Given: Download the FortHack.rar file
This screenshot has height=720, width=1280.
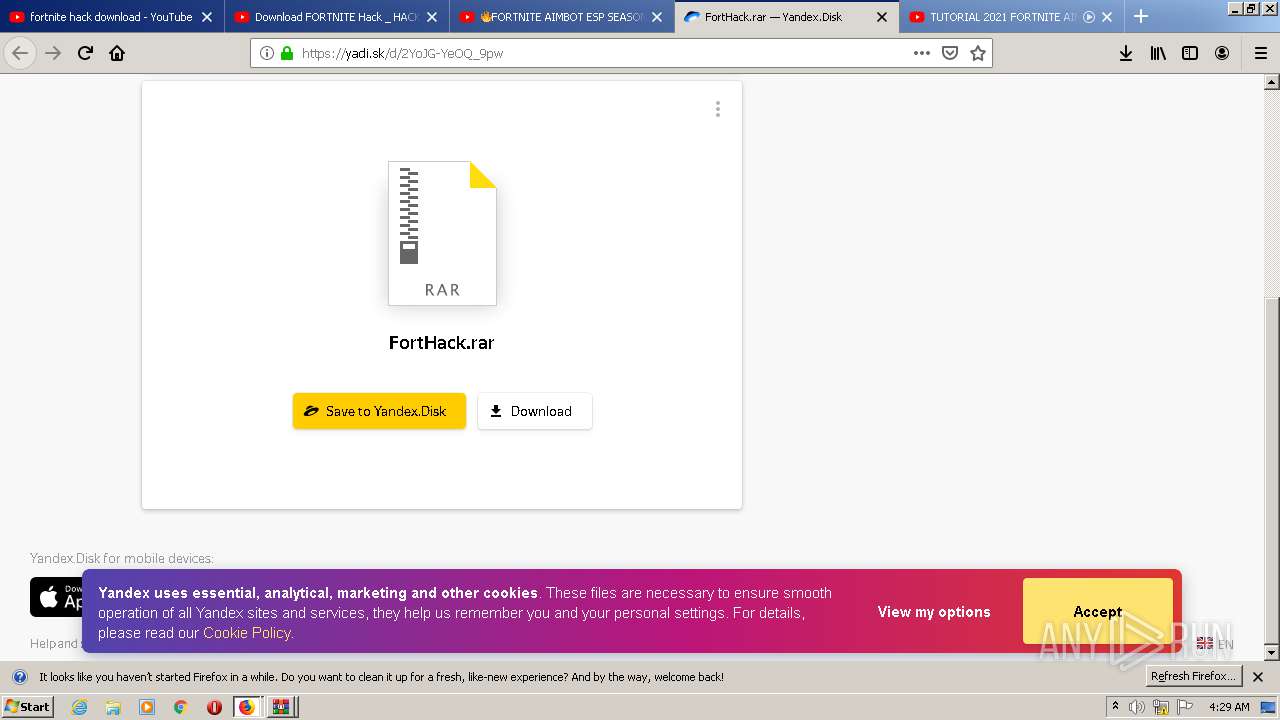Looking at the screenshot, I should click(535, 411).
